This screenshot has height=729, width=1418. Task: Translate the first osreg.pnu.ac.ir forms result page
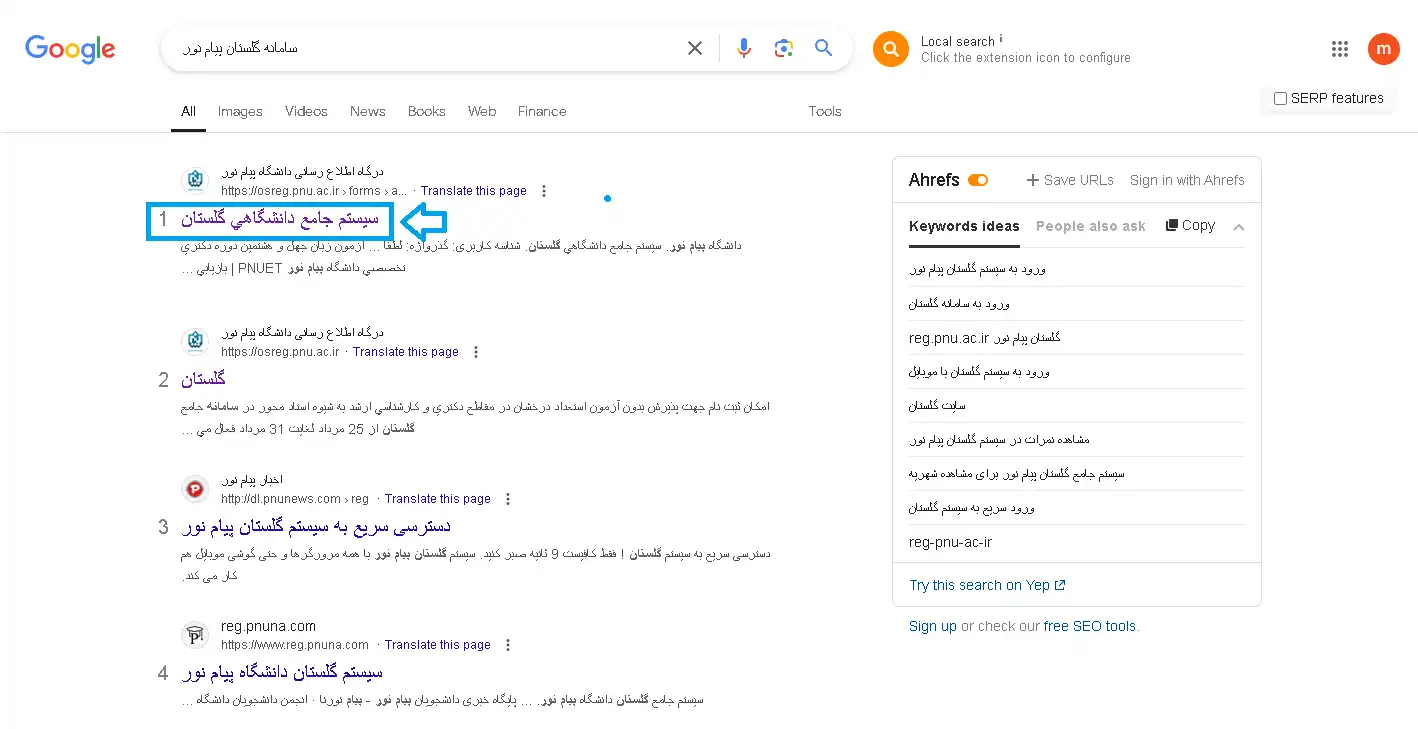[x=474, y=191]
